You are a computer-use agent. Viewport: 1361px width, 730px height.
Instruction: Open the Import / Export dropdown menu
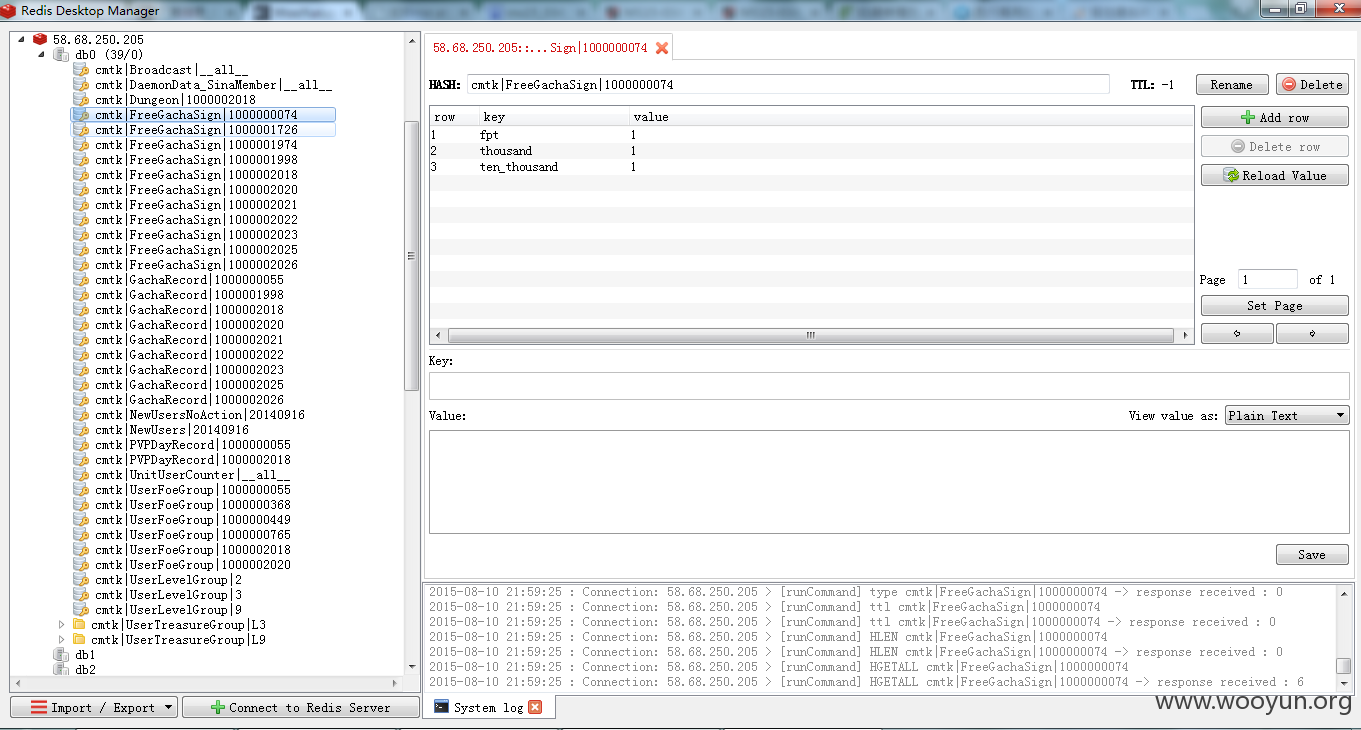click(94, 707)
